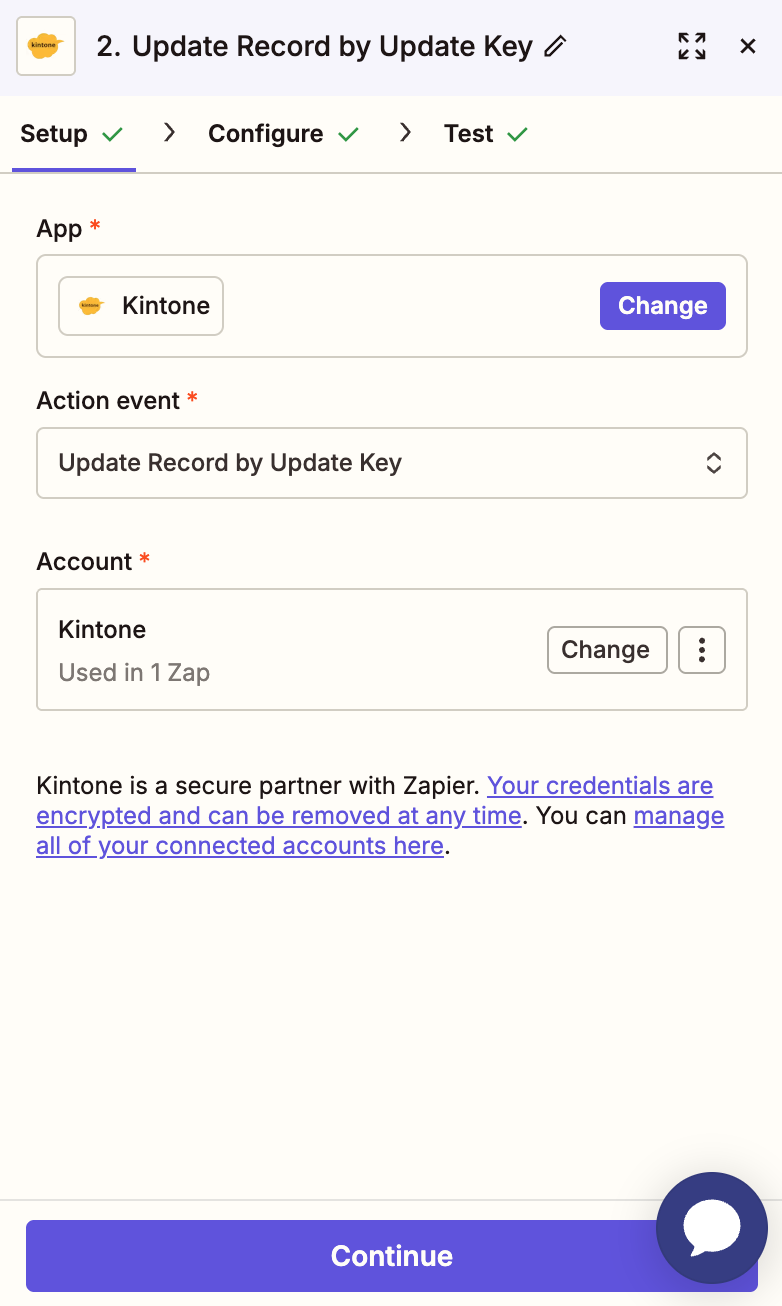
Task: Click the chevron between Setup and Configure
Action: pos(168,131)
